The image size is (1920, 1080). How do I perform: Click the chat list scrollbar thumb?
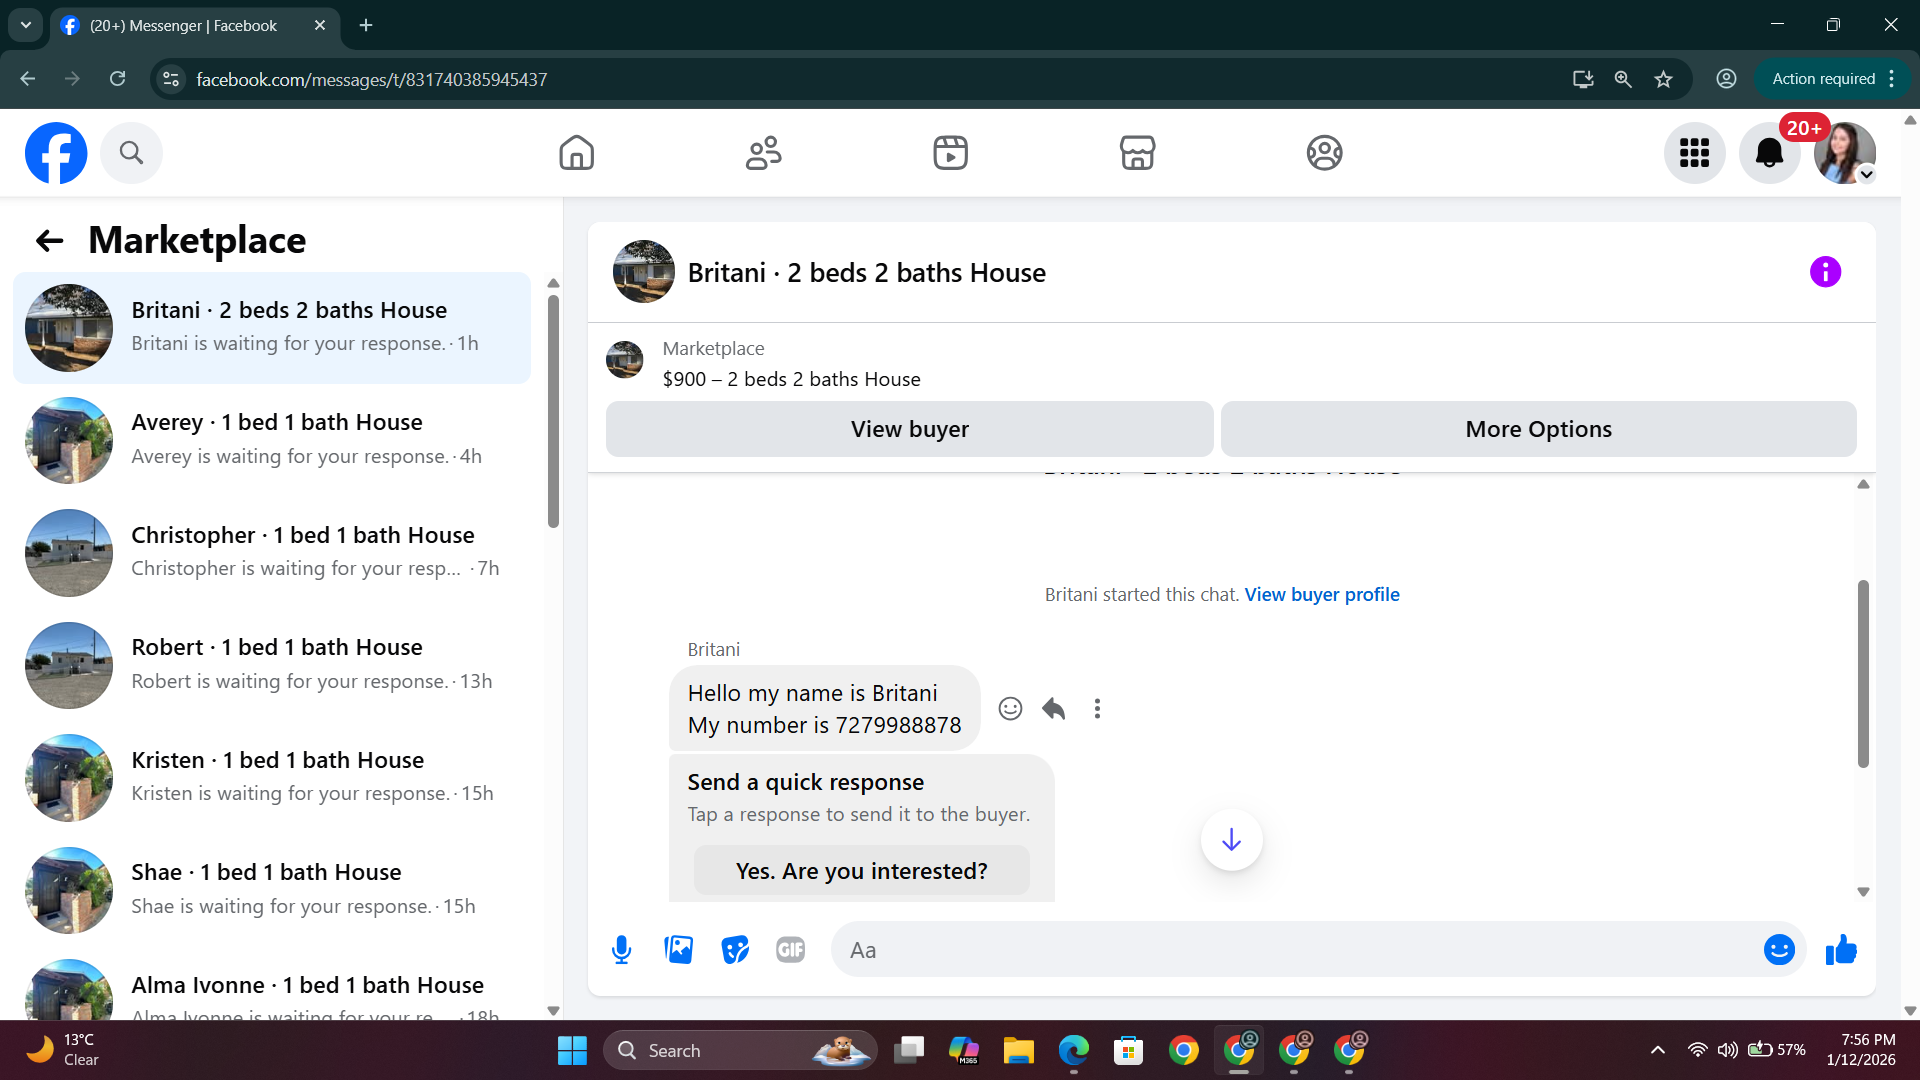(553, 410)
